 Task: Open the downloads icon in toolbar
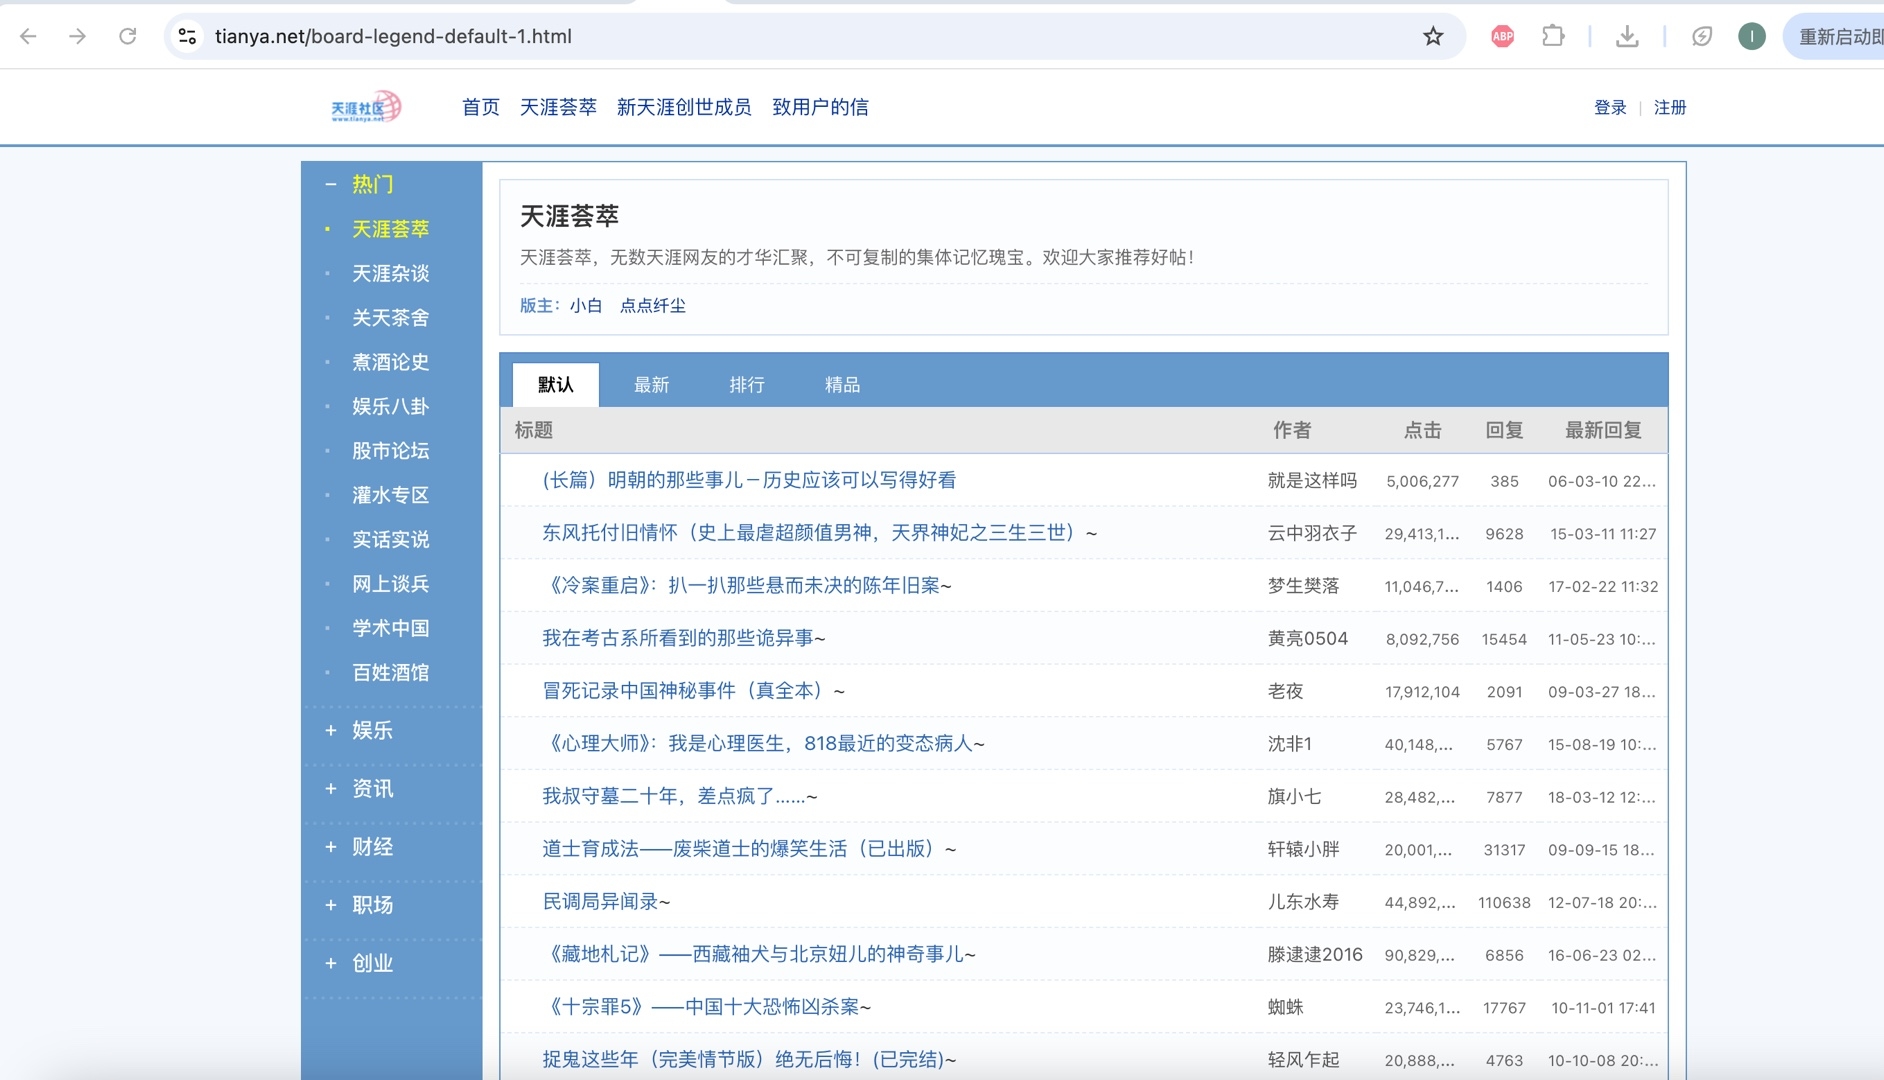point(1627,36)
